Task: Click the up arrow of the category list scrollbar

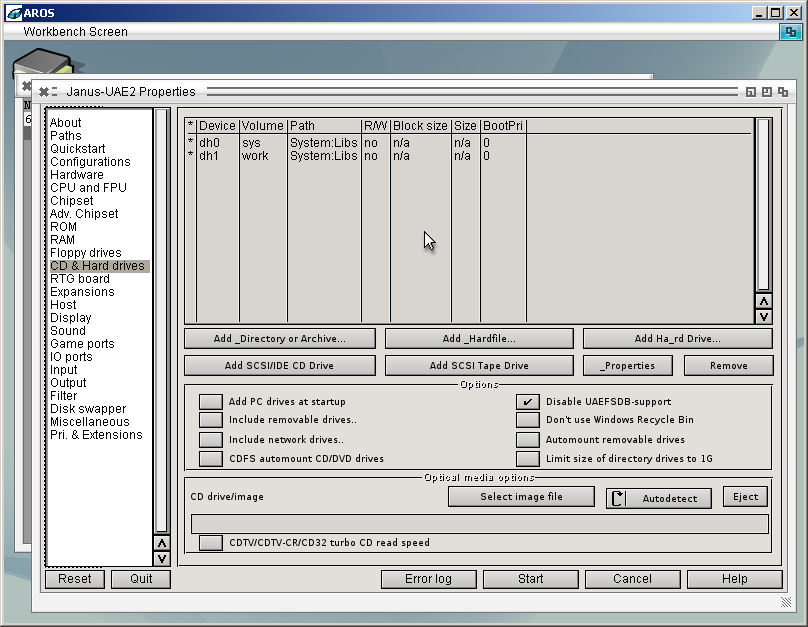Action: pos(162,544)
